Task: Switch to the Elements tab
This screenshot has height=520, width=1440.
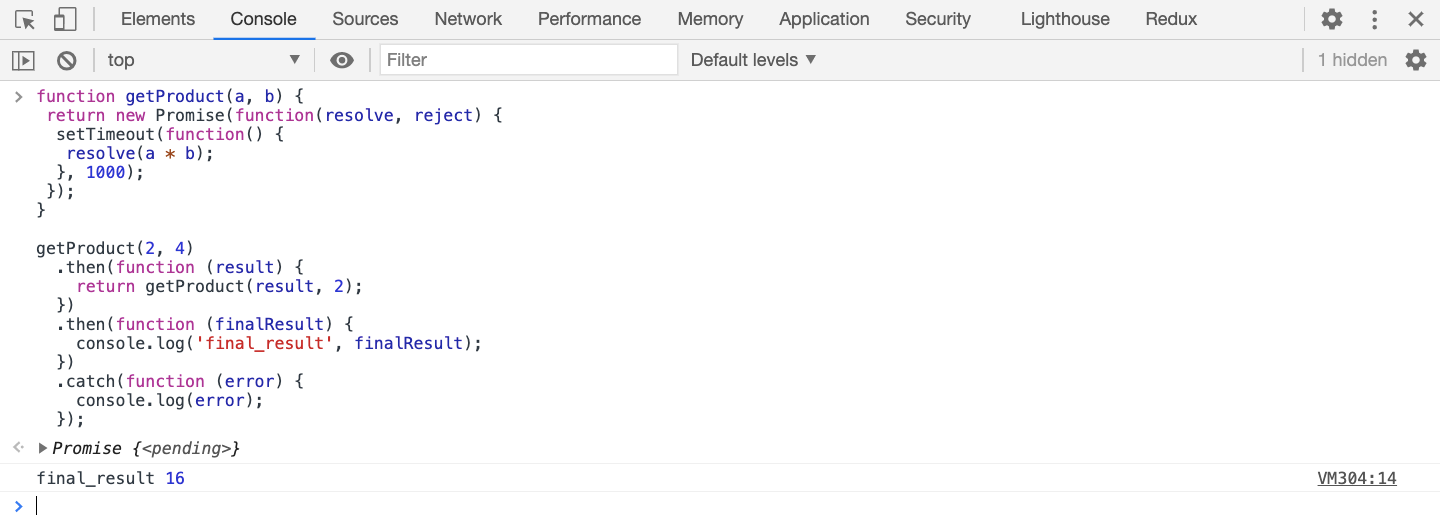Action: (x=158, y=19)
